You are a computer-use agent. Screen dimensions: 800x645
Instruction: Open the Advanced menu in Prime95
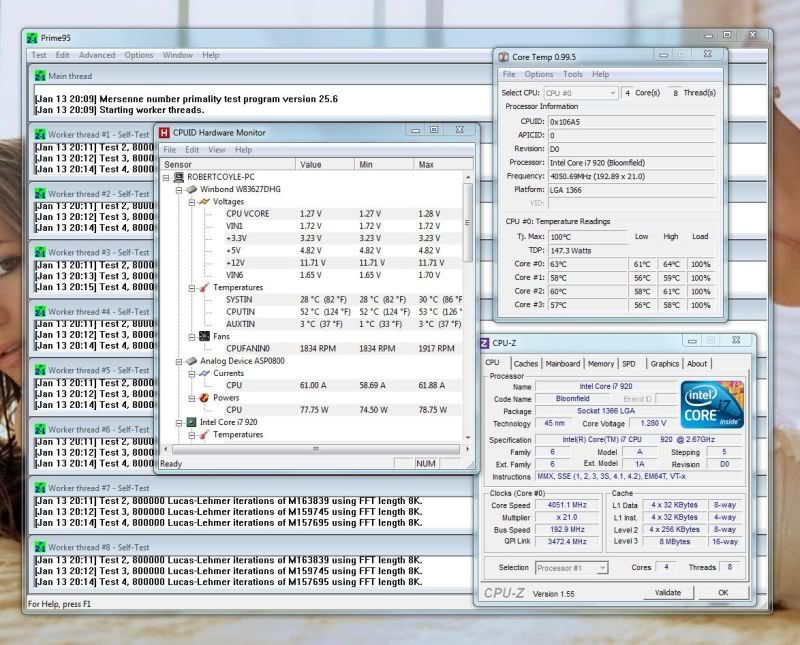click(97, 55)
